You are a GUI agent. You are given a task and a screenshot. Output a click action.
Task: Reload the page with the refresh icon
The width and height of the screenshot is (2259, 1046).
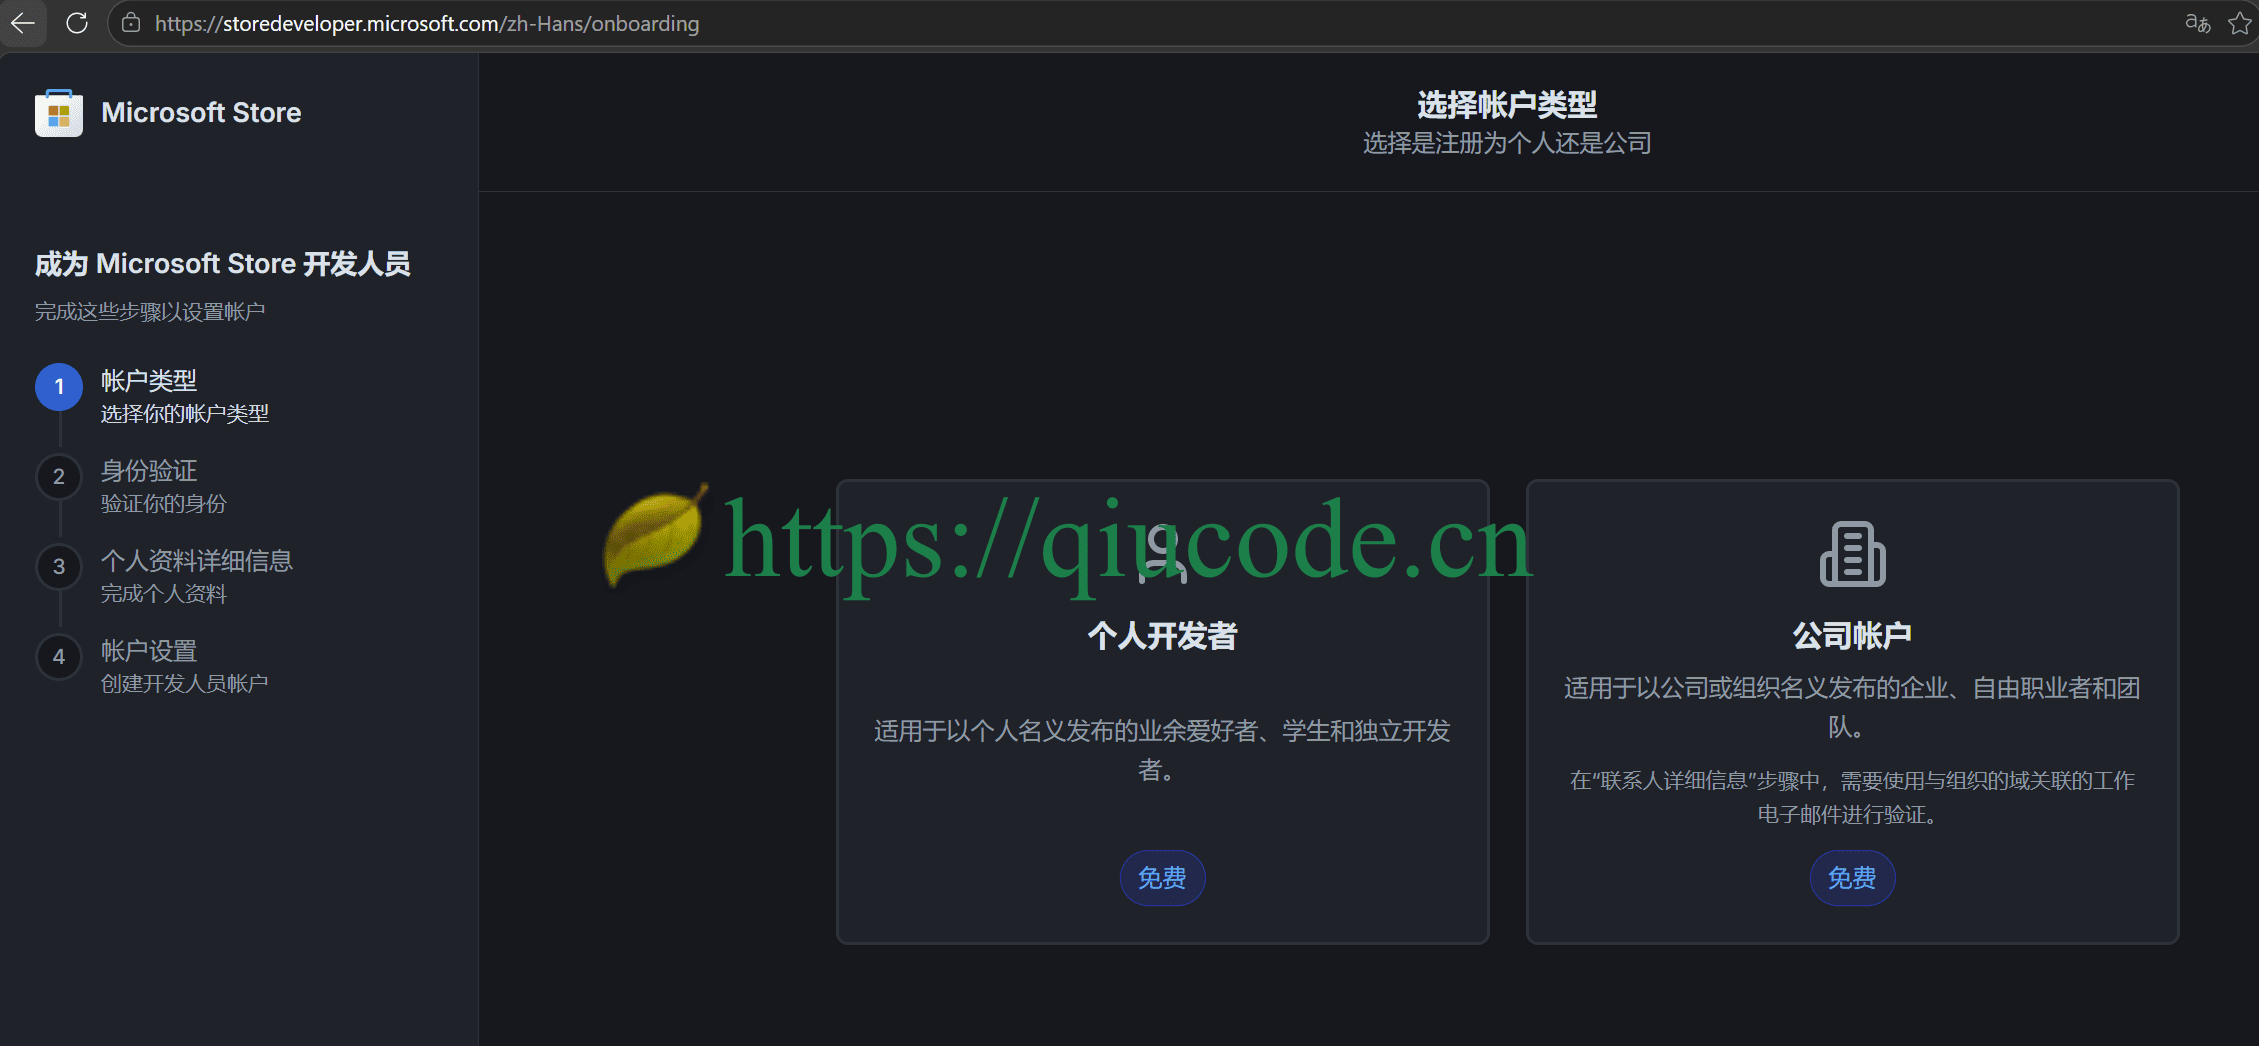[77, 23]
